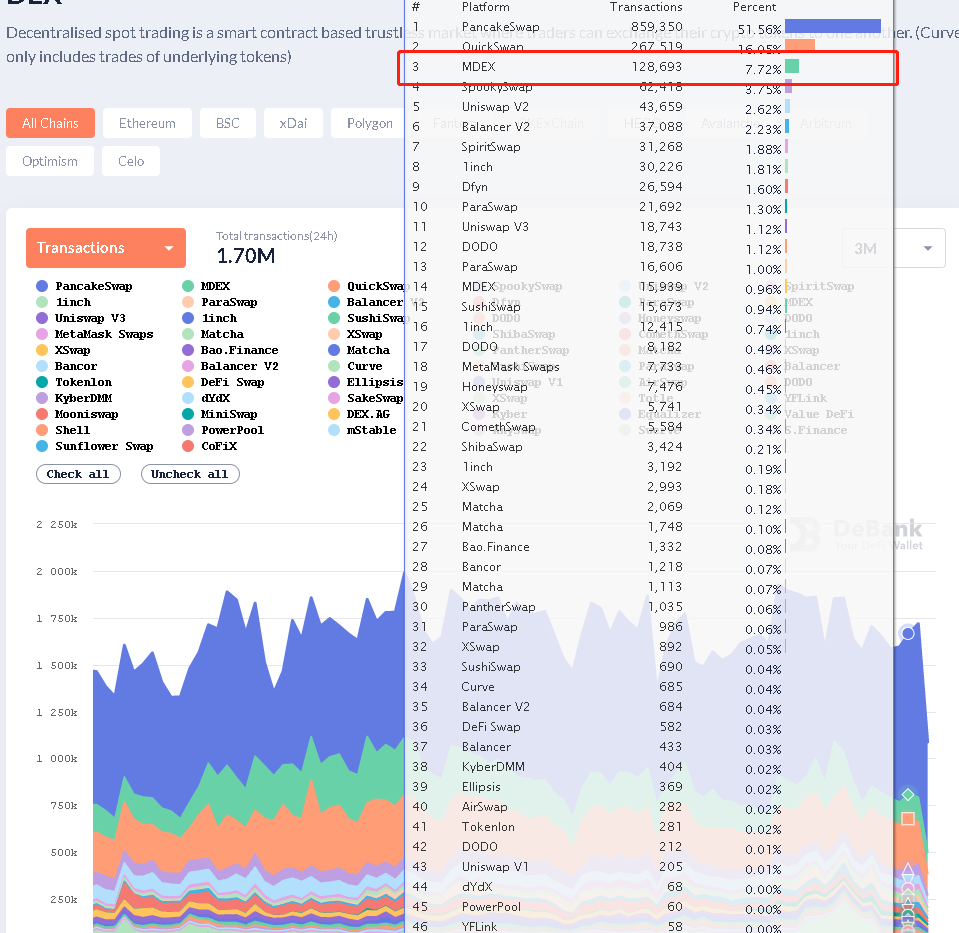Click the Ellipsis purple legend dot
Screen dimensions: 959x933
(x=334, y=382)
